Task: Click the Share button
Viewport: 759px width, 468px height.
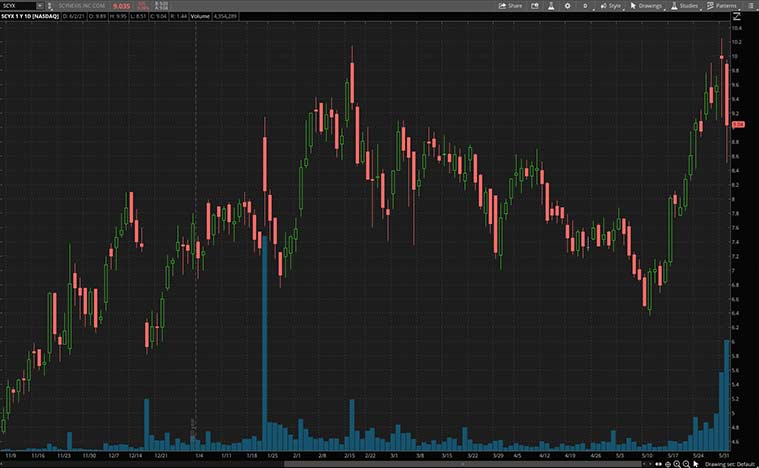Action: coord(510,6)
